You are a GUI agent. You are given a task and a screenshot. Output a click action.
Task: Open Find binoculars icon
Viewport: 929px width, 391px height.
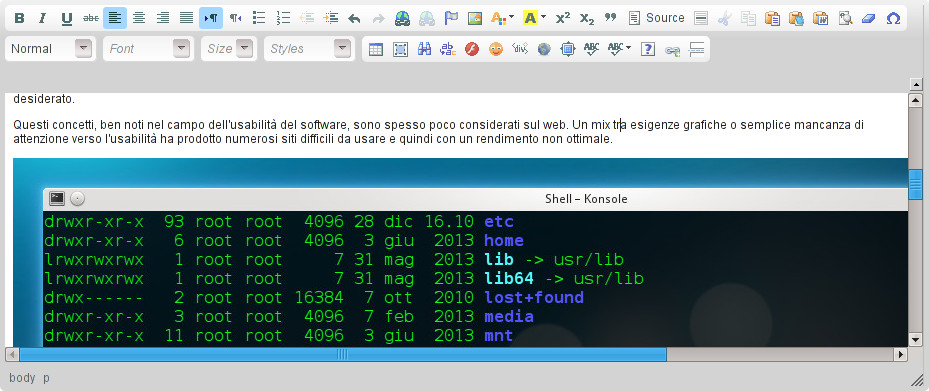pyautogui.click(x=424, y=49)
